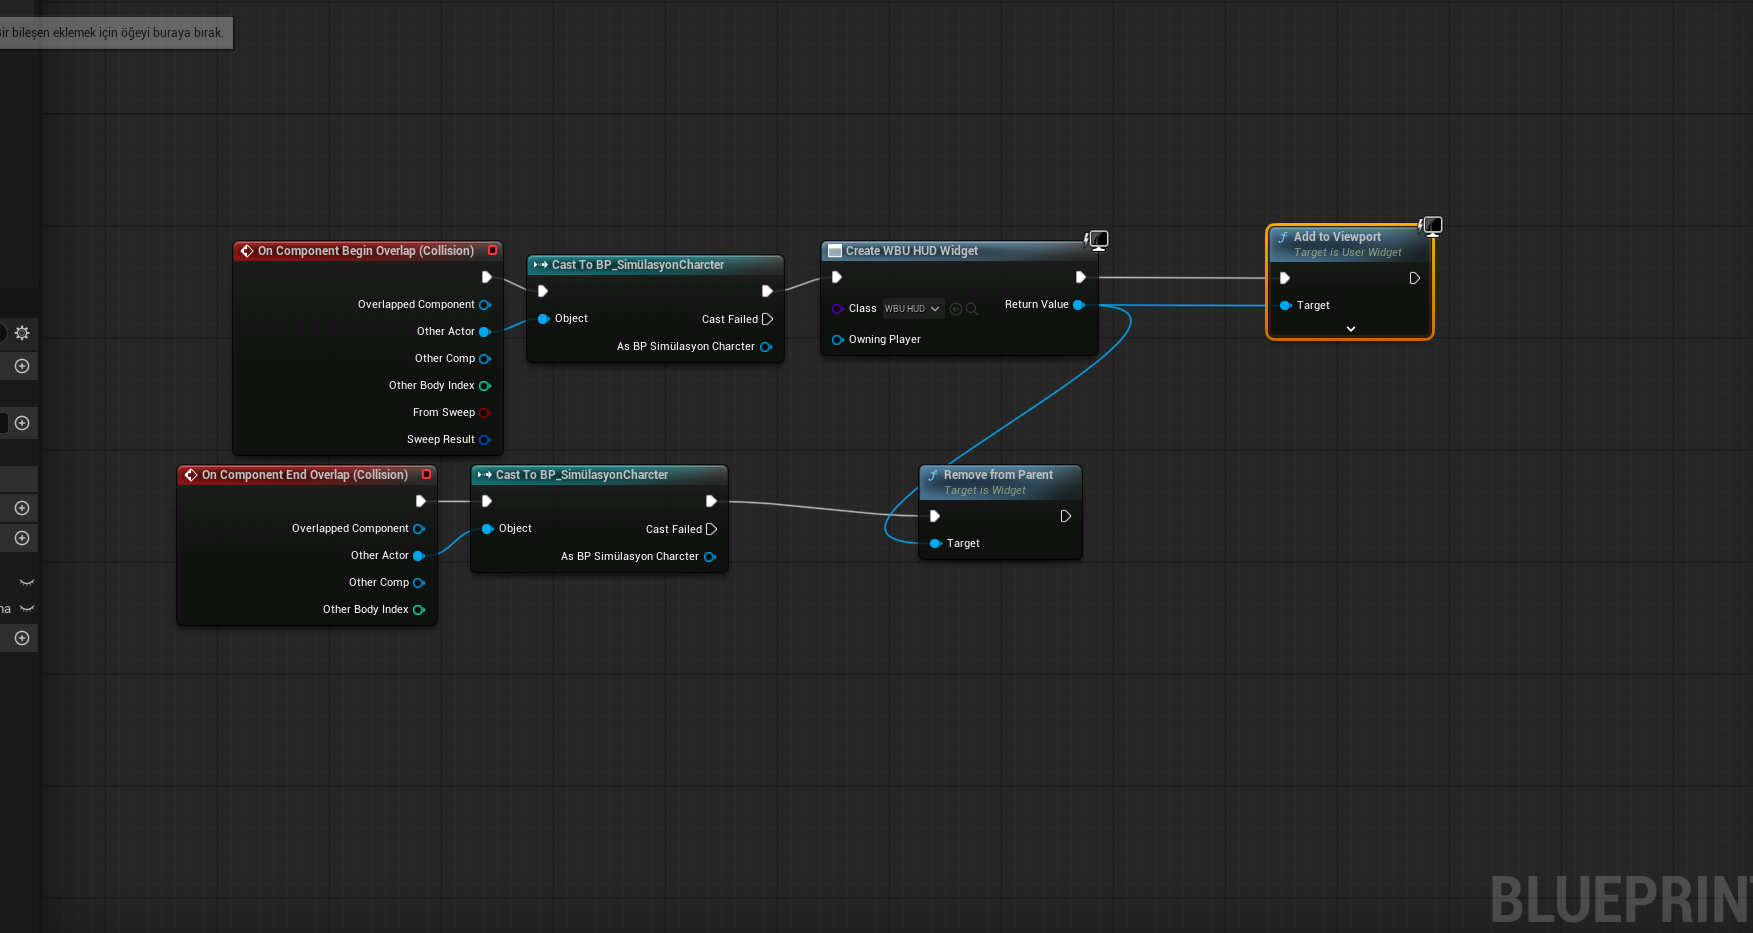Click exec input pin of Create WBU HUD Widget
1753x933 pixels.
[837, 277]
